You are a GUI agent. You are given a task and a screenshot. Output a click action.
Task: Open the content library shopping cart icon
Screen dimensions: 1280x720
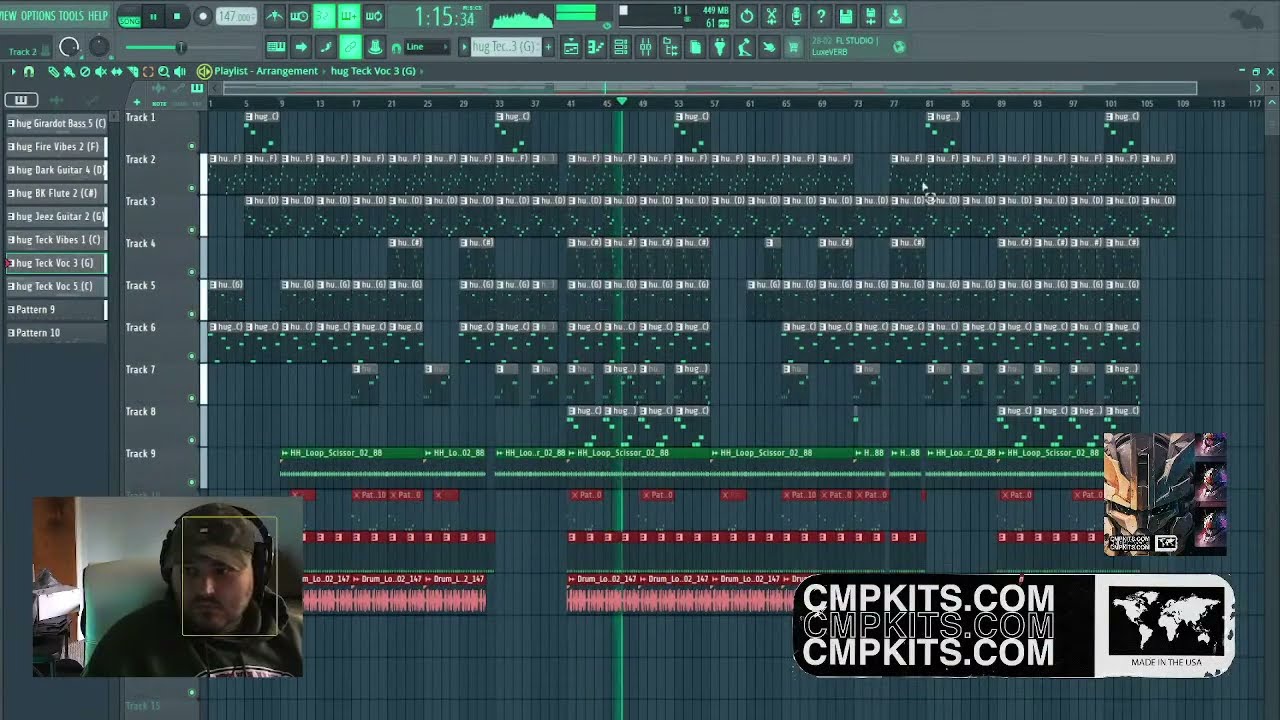pos(793,47)
